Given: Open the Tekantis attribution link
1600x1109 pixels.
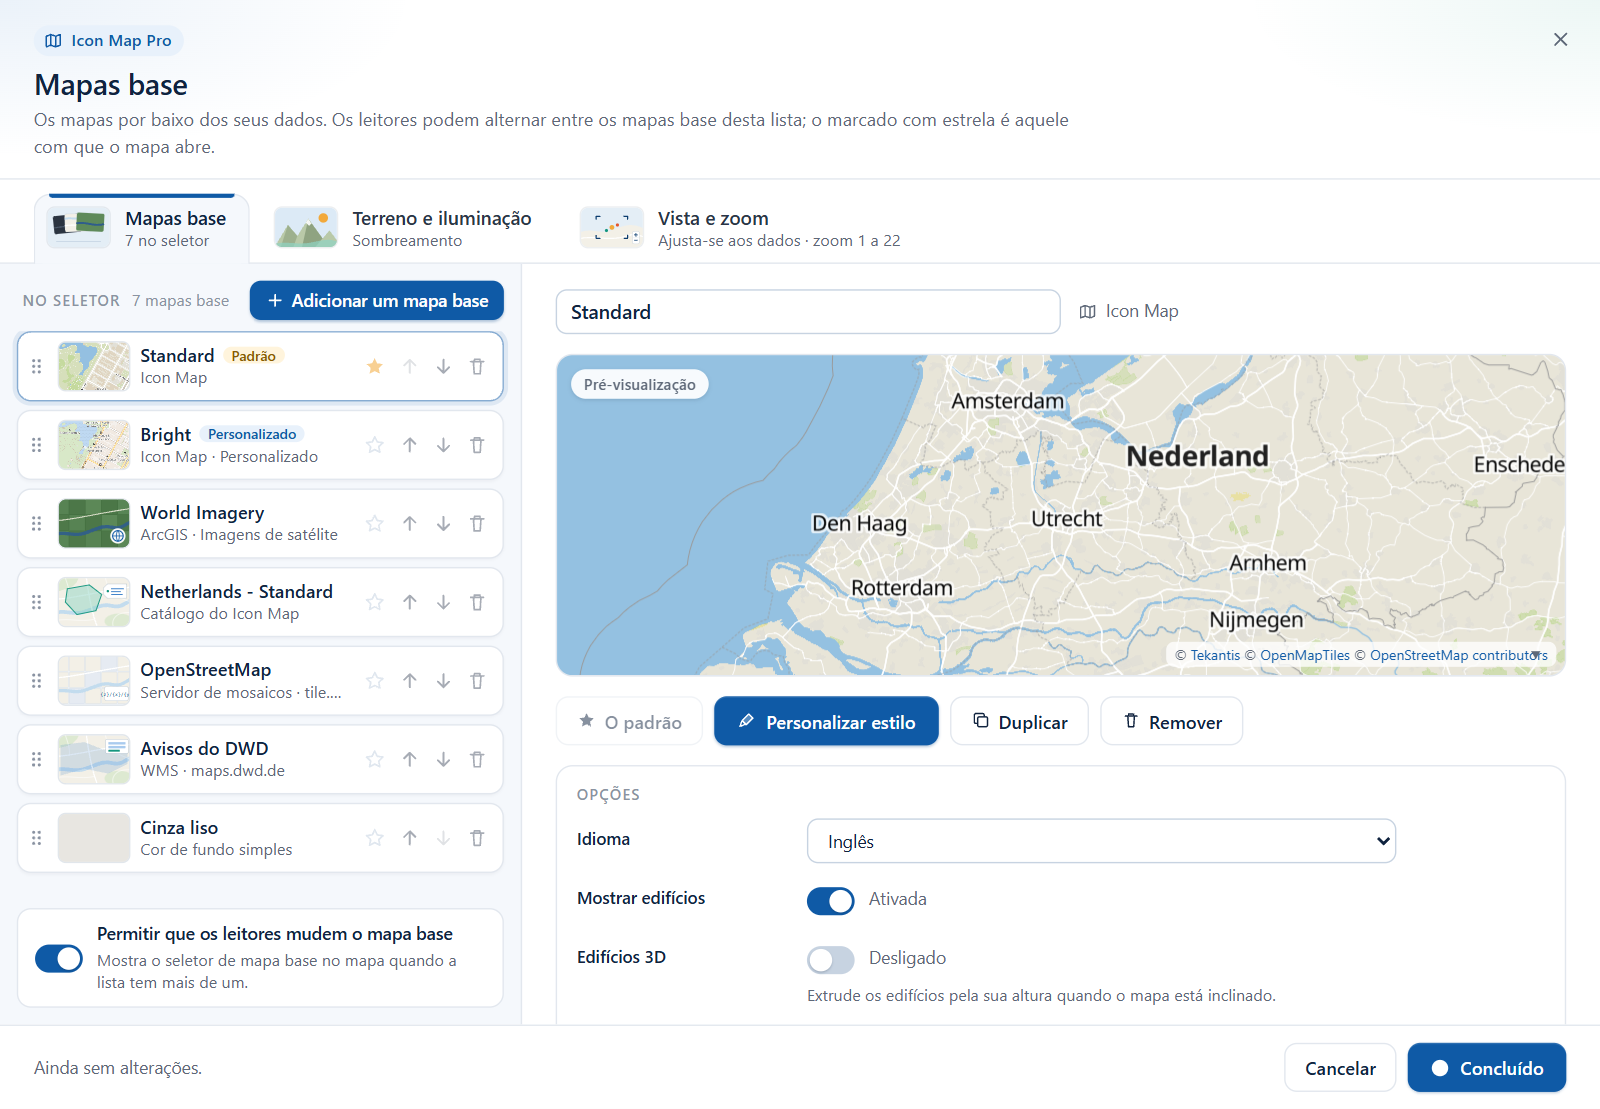Looking at the screenshot, I should [x=1215, y=656].
